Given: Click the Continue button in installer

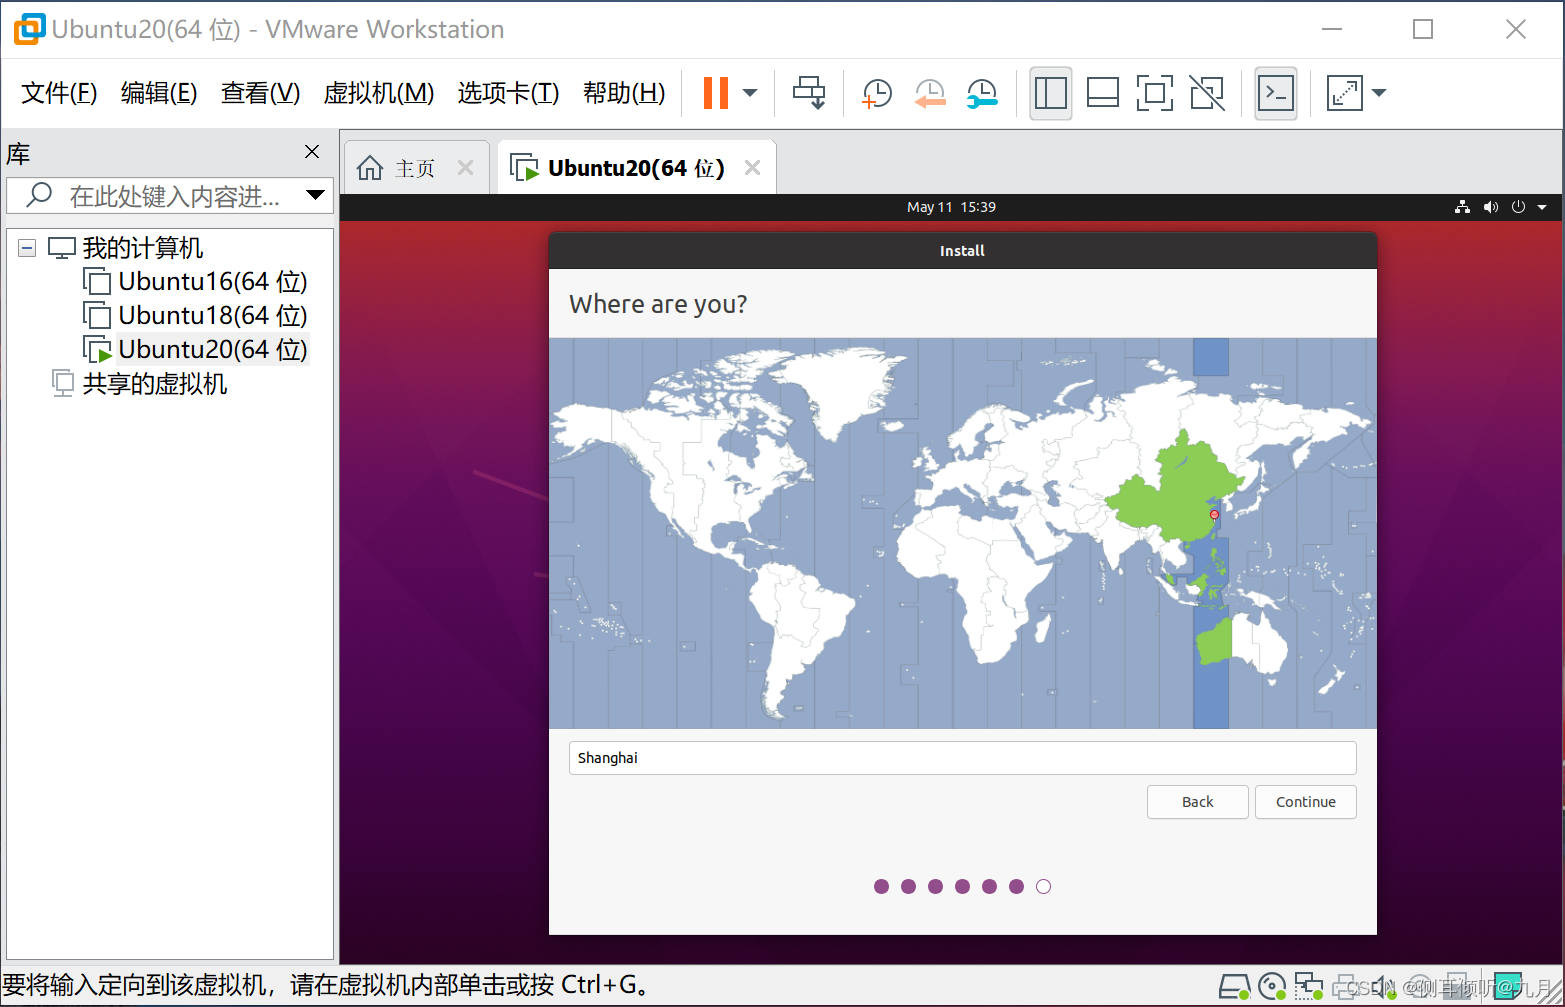Looking at the screenshot, I should [x=1306, y=802].
